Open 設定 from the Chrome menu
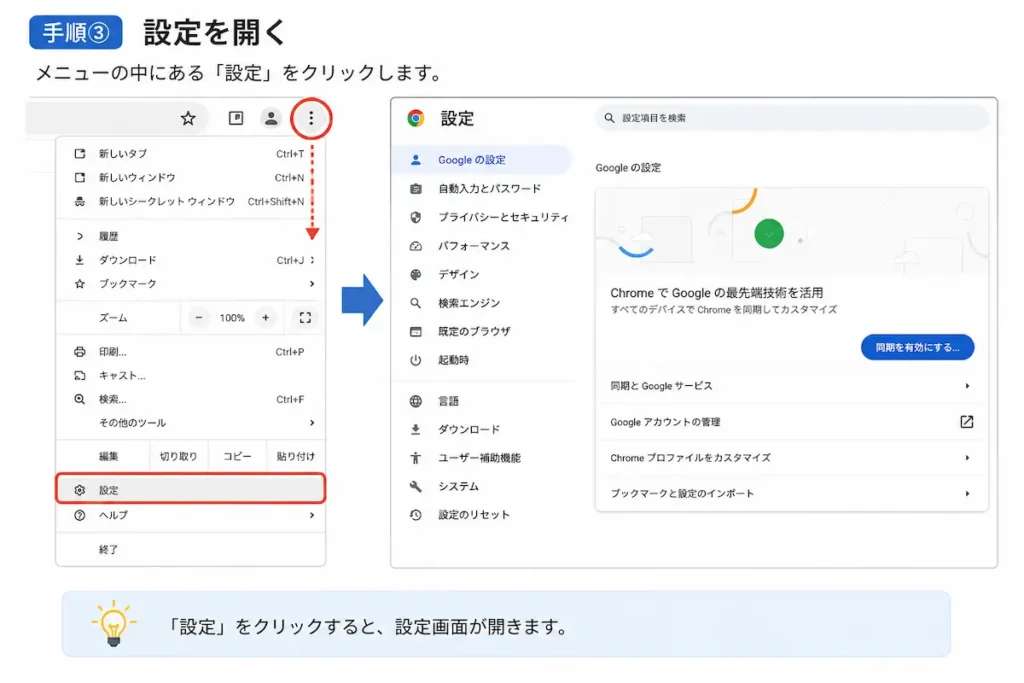This screenshot has height=683, width=1024. tap(191, 489)
